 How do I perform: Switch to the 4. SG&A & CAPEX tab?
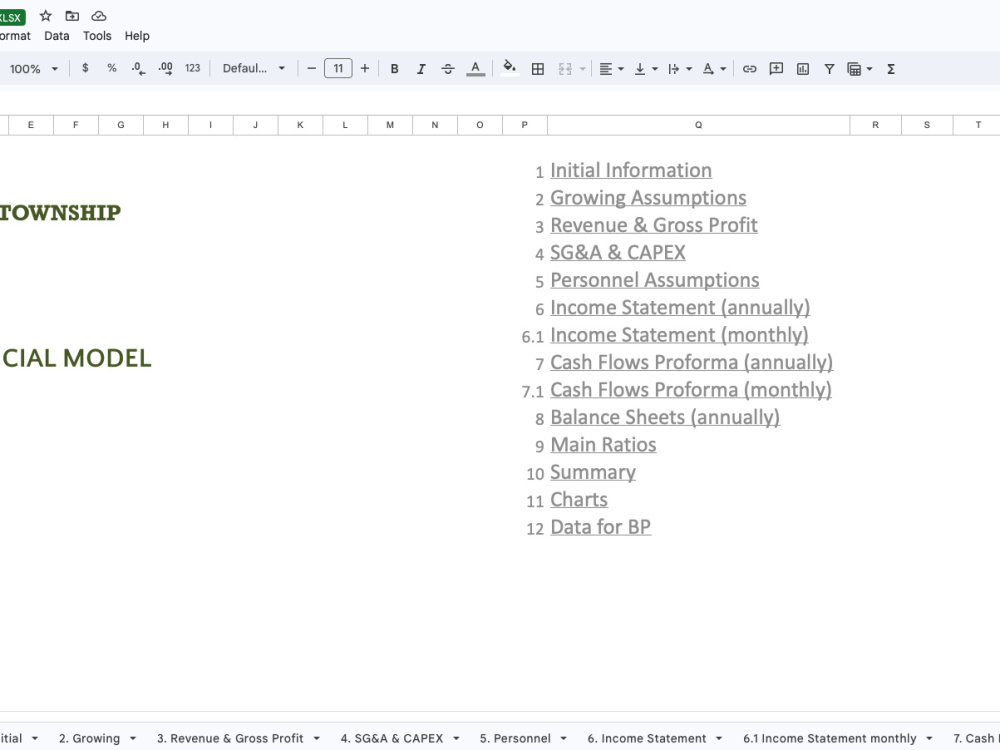click(392, 738)
